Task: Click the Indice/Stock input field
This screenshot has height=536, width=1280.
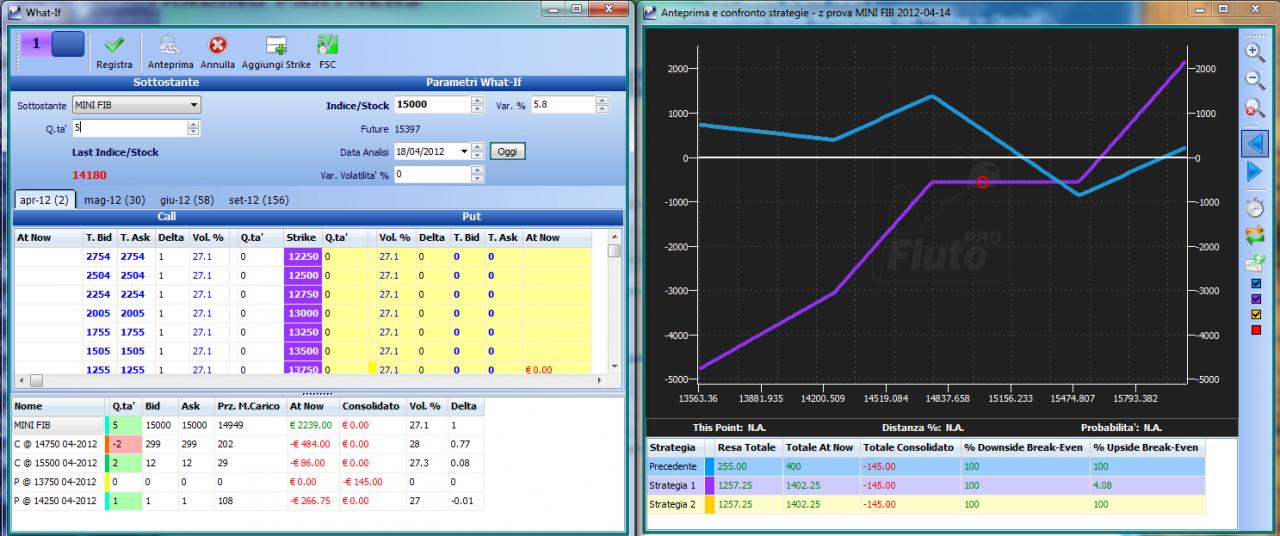Action: [x=436, y=105]
